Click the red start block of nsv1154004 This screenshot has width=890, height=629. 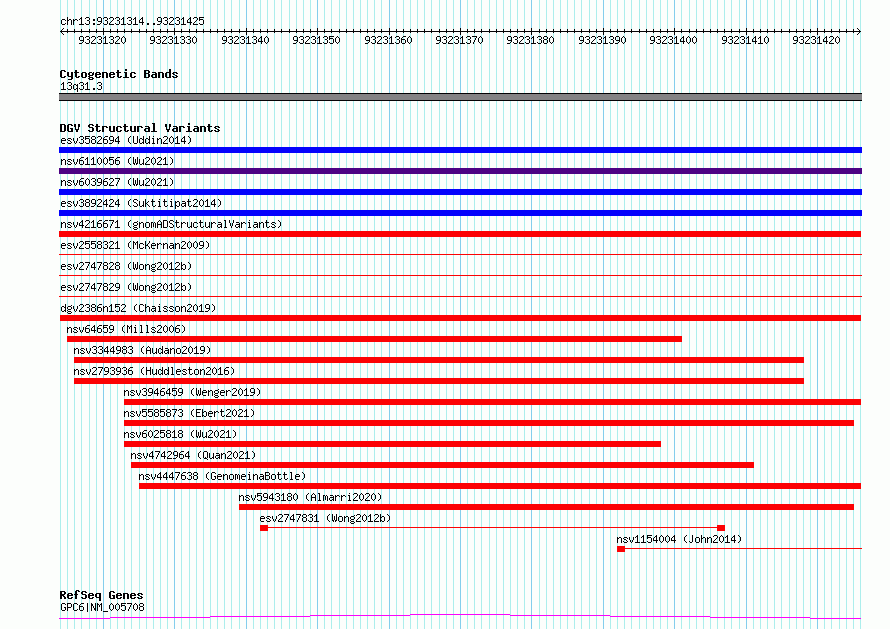click(621, 549)
